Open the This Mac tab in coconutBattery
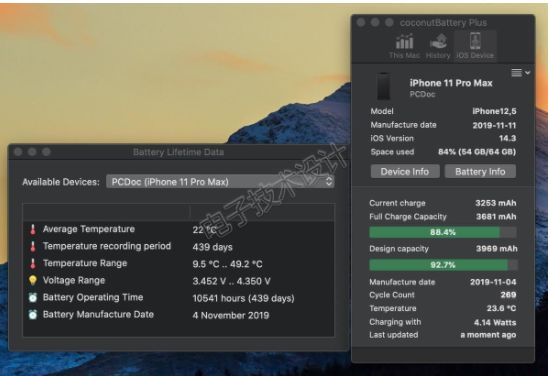The width and height of the screenshot is (550, 376). pyautogui.click(x=404, y=46)
